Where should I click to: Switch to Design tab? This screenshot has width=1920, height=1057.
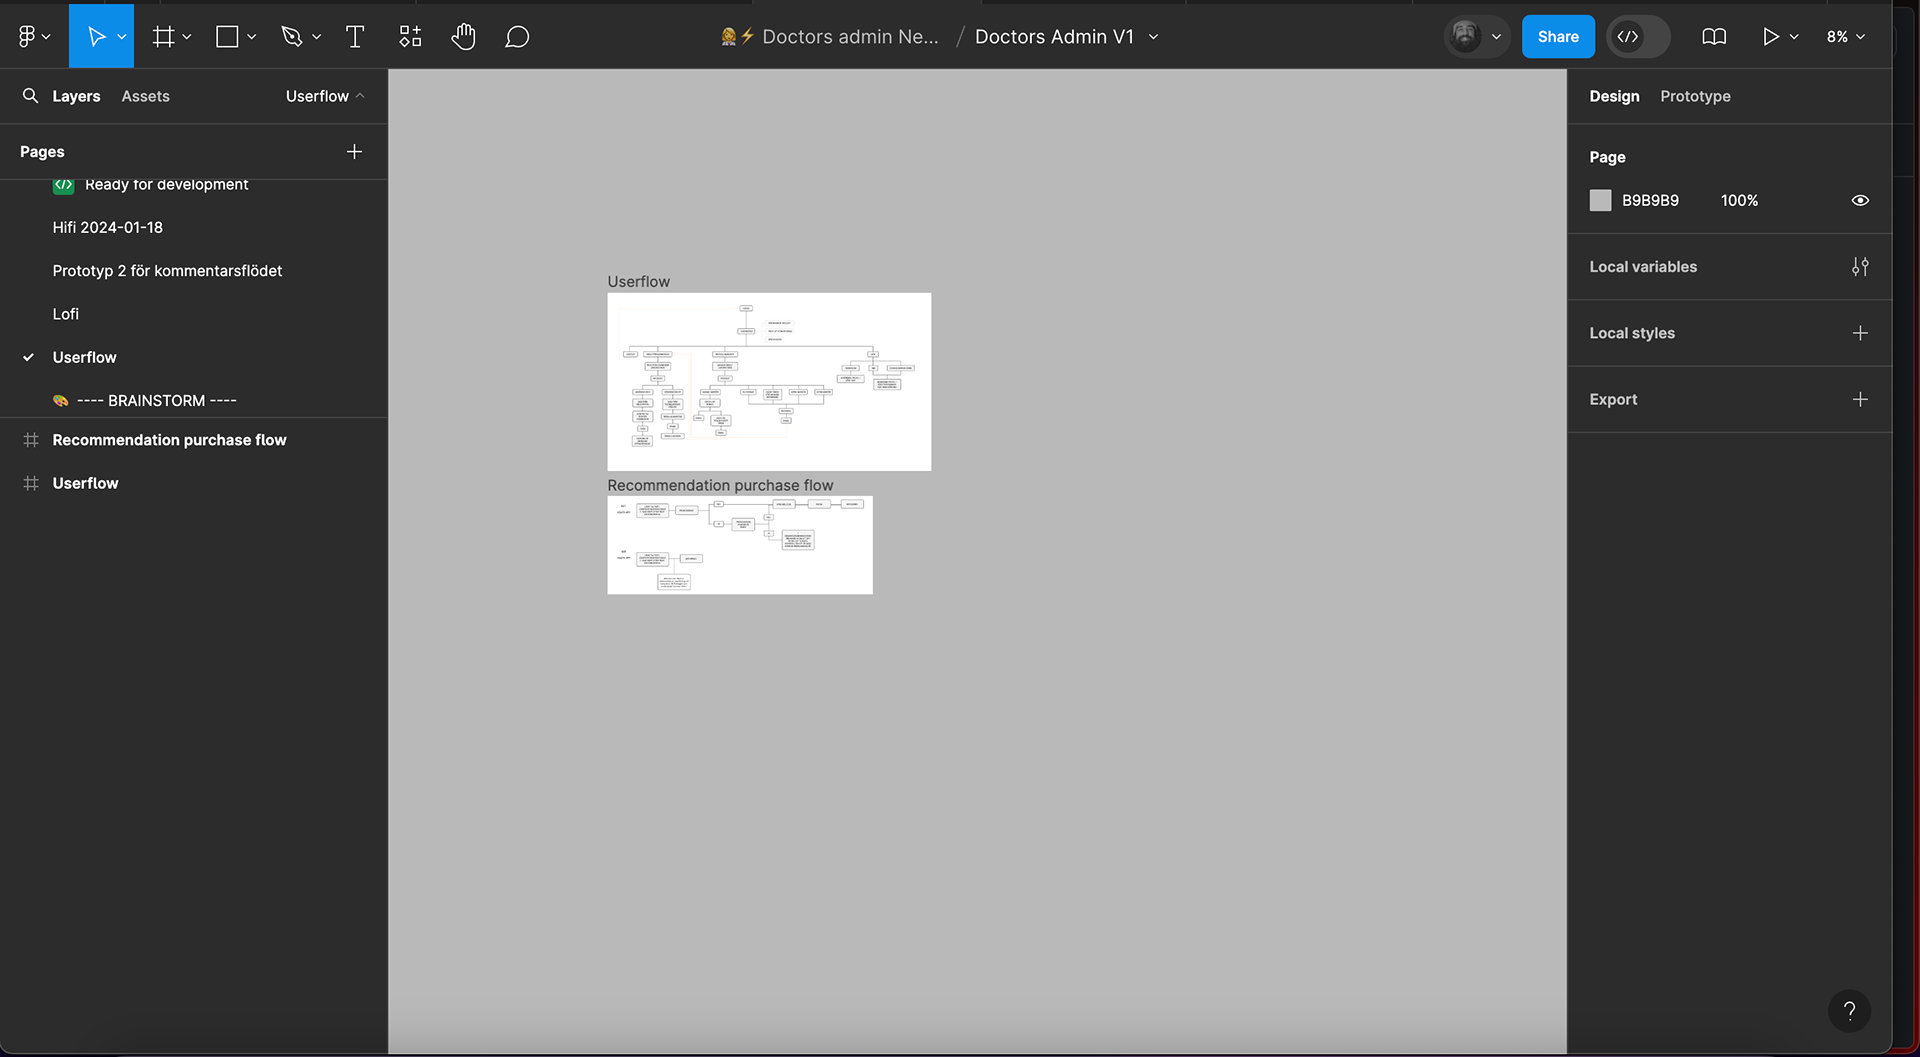[1614, 96]
